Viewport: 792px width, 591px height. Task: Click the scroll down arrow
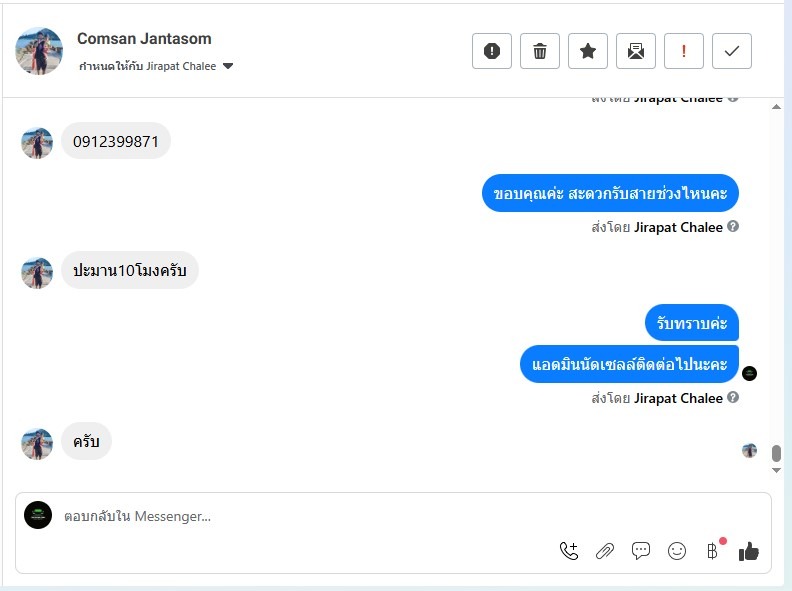click(x=776, y=470)
